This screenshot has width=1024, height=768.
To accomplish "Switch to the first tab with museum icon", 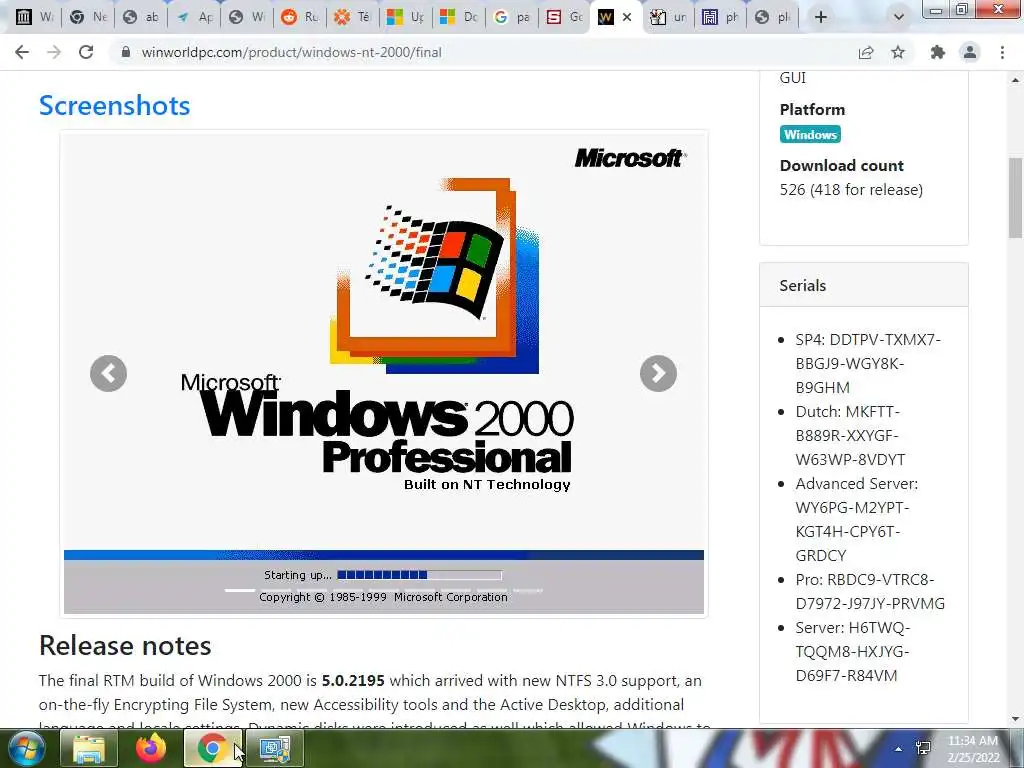I will tap(34, 17).
